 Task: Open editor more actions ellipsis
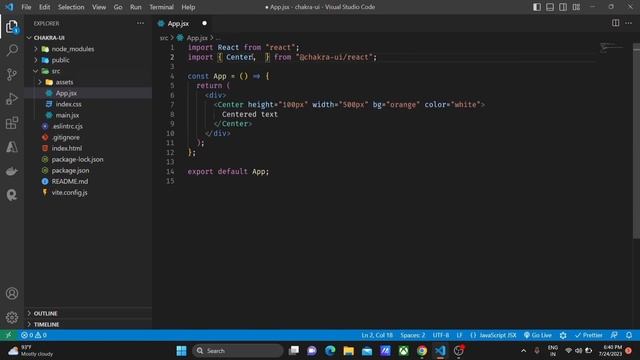pyautogui.click(x=629, y=23)
